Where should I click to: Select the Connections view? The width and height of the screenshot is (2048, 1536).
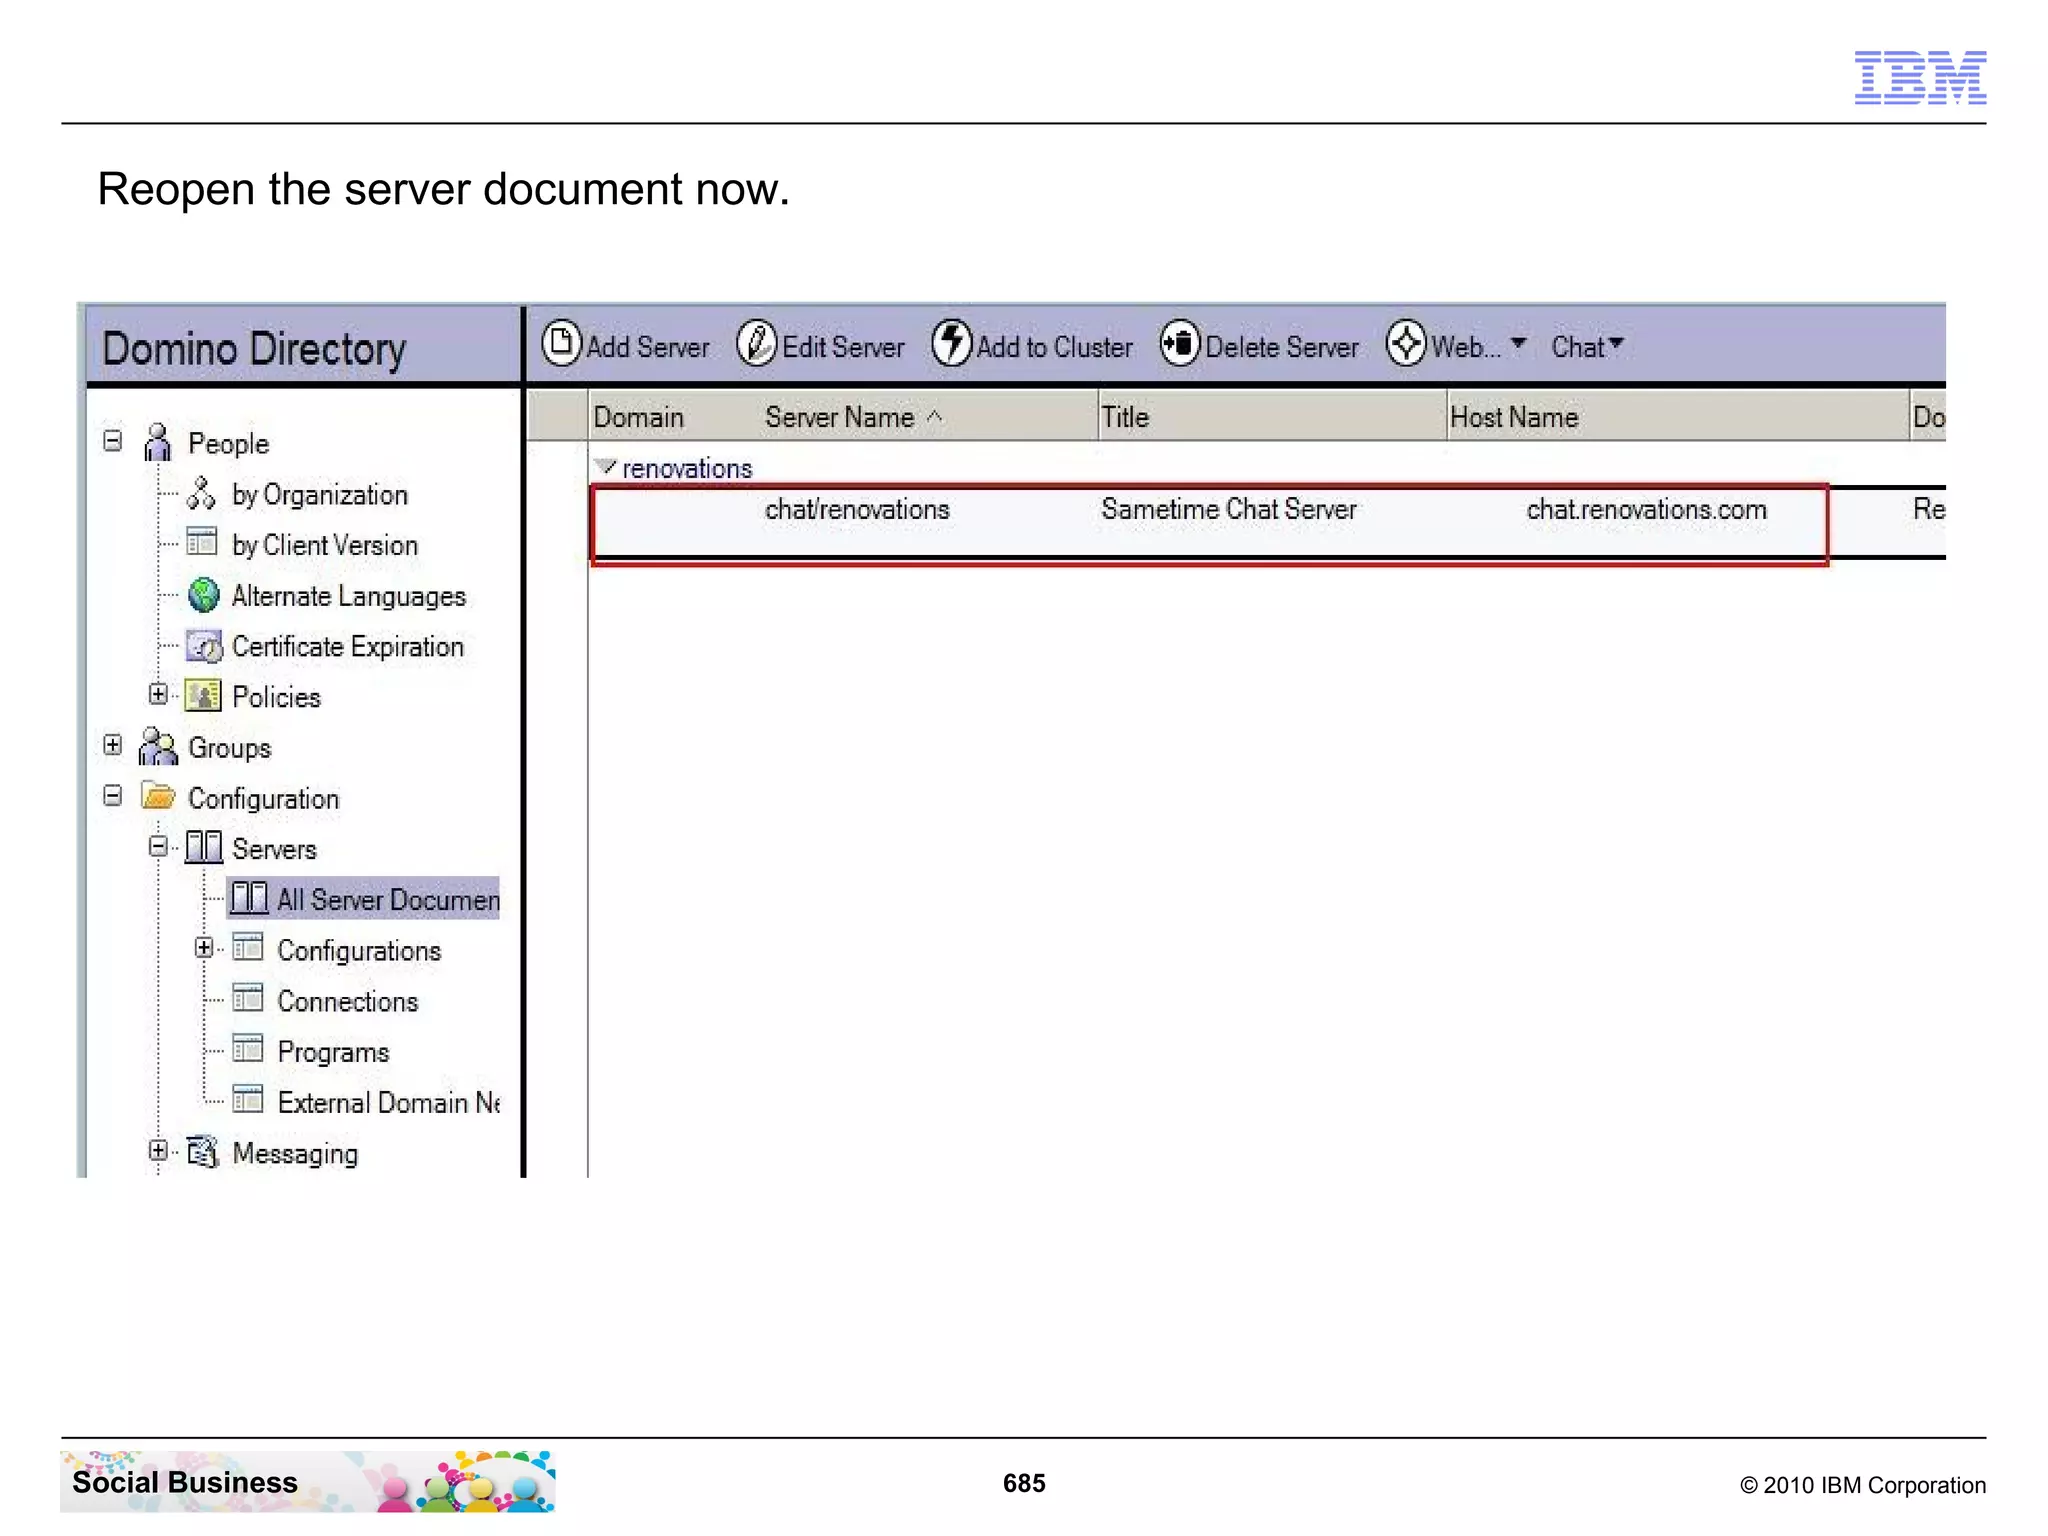pyautogui.click(x=347, y=1001)
